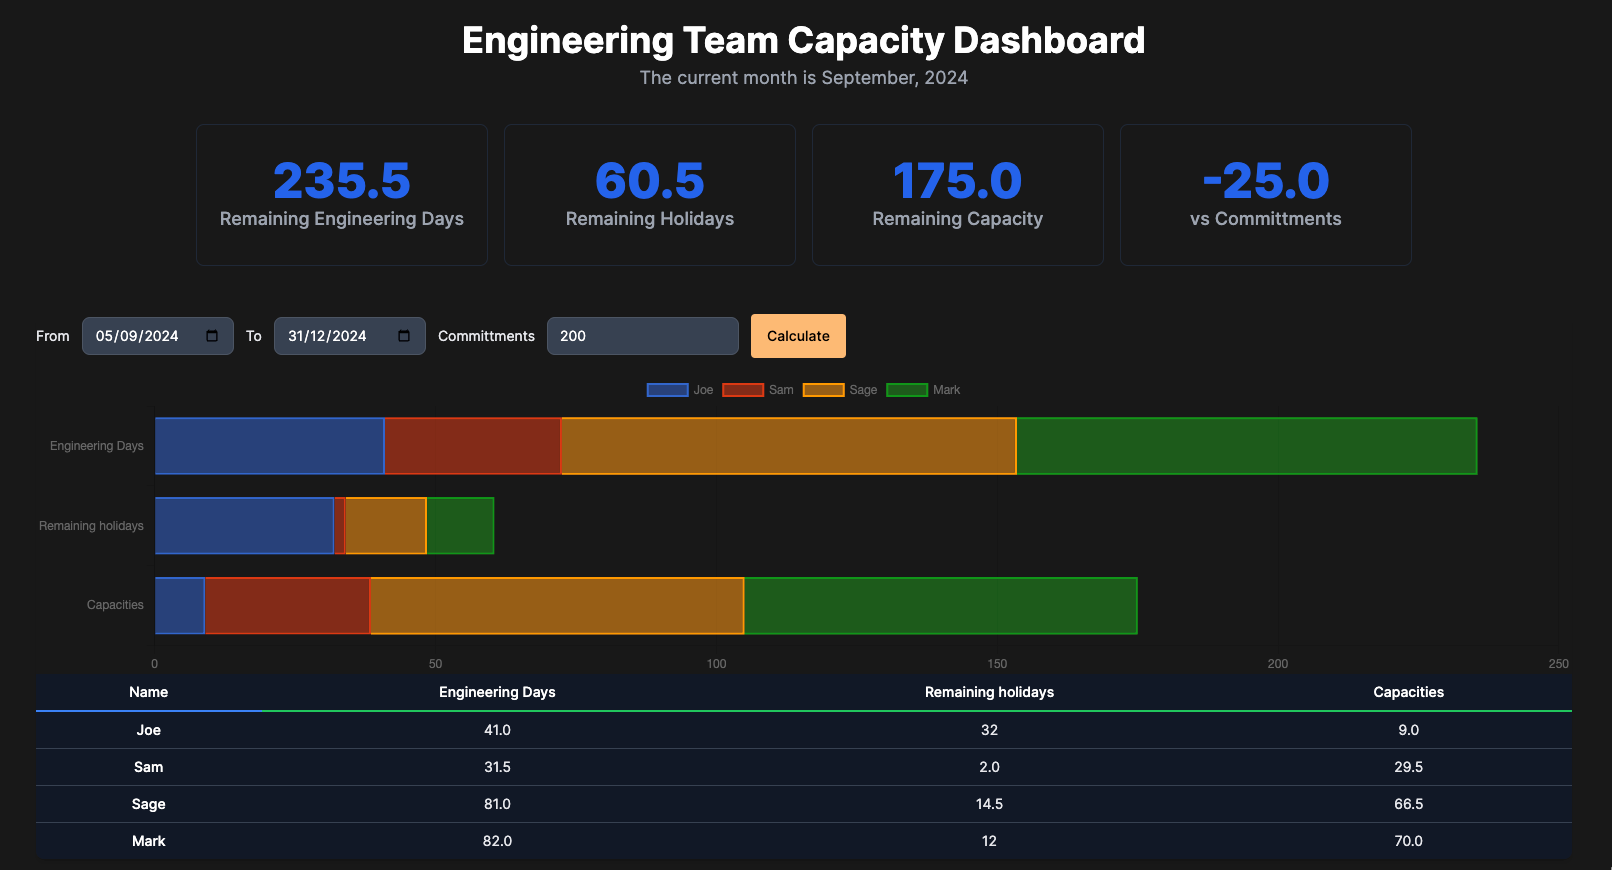Click the Remaining holidays chart axis label
This screenshot has height=870, width=1612.
(x=91, y=526)
